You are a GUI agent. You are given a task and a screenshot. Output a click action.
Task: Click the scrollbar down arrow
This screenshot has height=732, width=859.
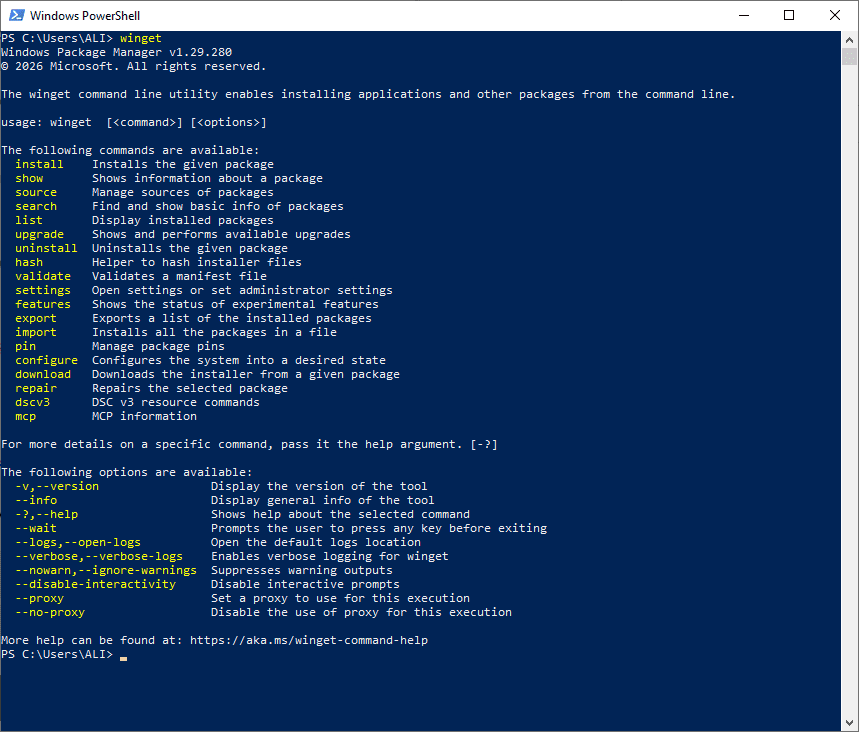pyautogui.click(x=849, y=723)
